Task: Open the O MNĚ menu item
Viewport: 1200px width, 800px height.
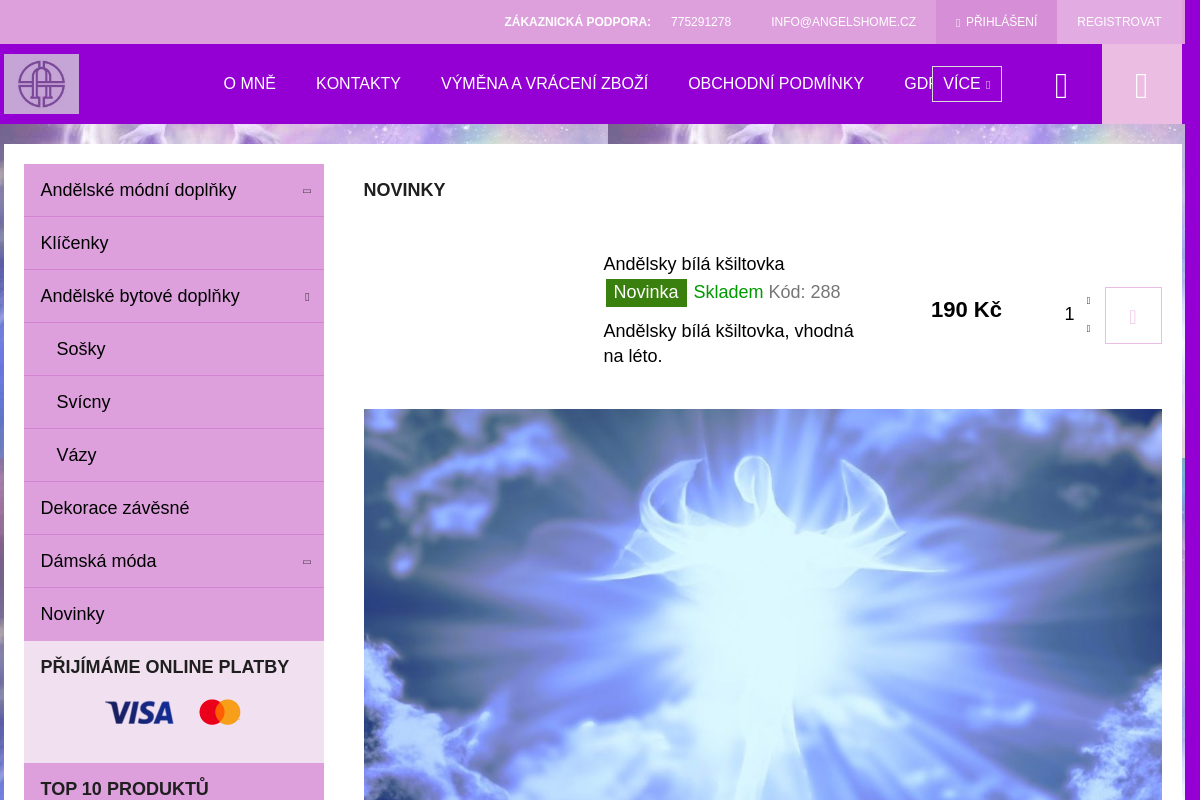Action: (250, 84)
